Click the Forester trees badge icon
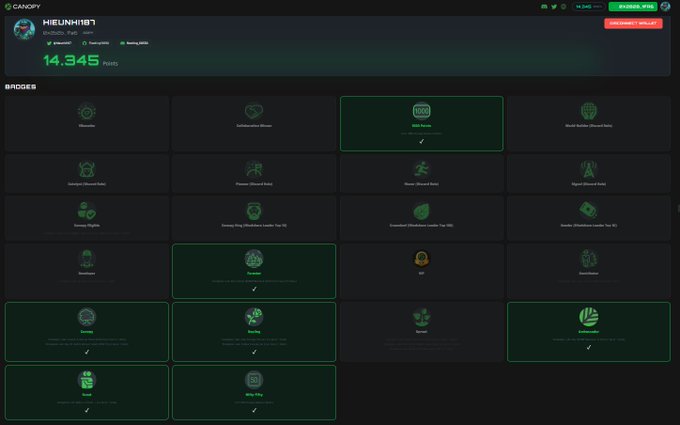The width and height of the screenshot is (680, 425). (254, 259)
